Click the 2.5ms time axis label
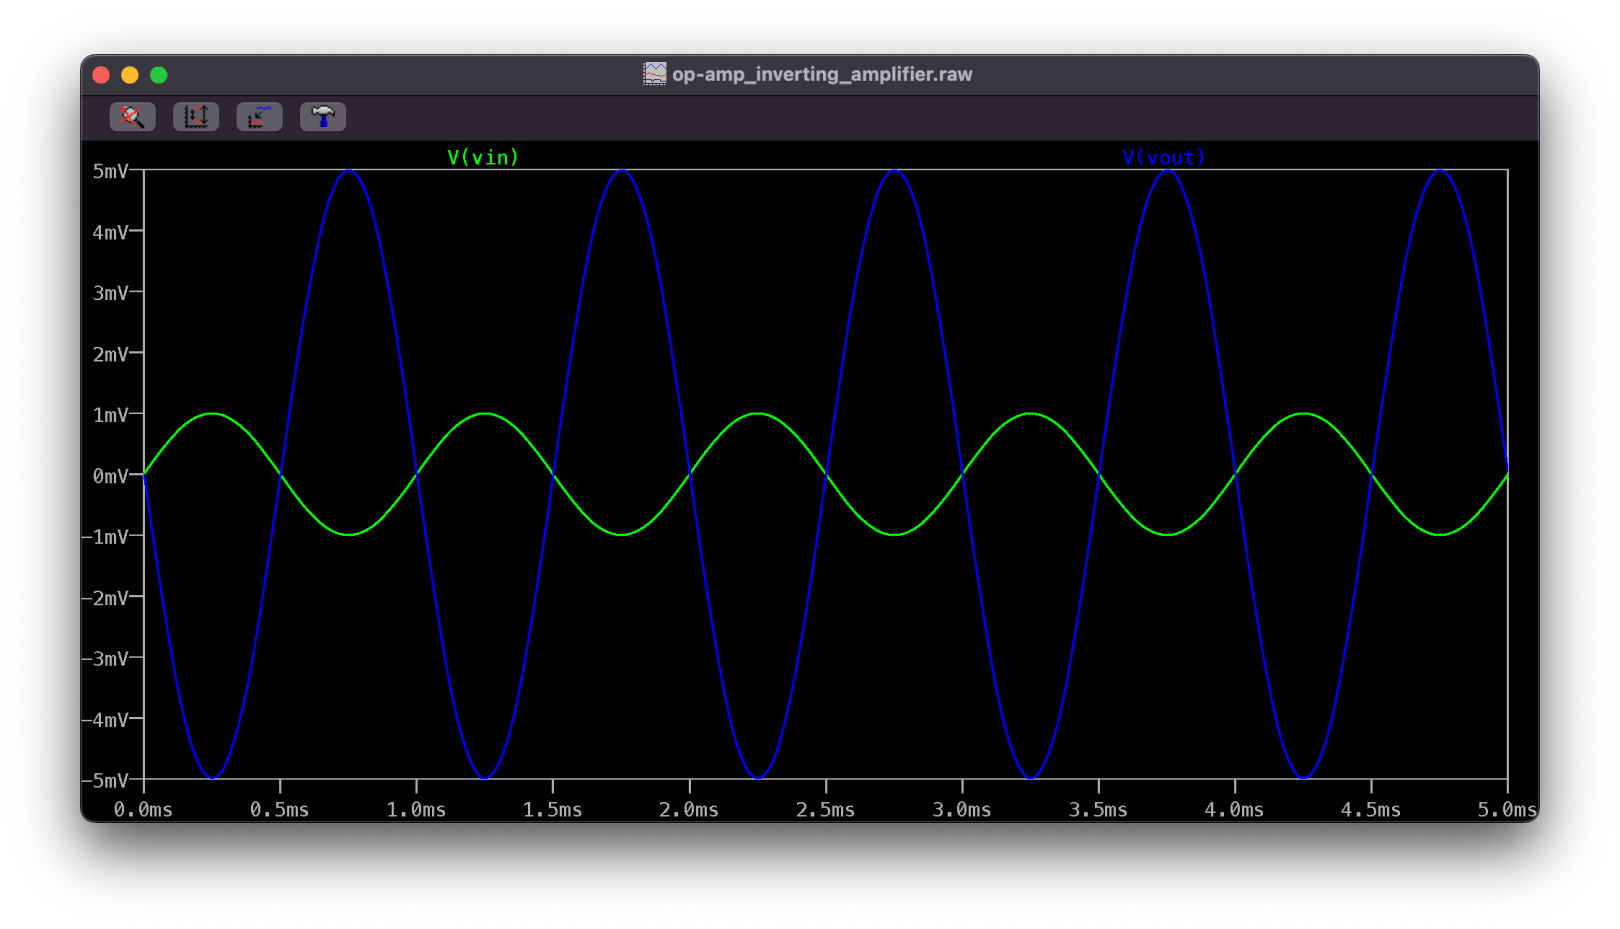Image resolution: width=1620 pixels, height=929 pixels. (x=825, y=810)
